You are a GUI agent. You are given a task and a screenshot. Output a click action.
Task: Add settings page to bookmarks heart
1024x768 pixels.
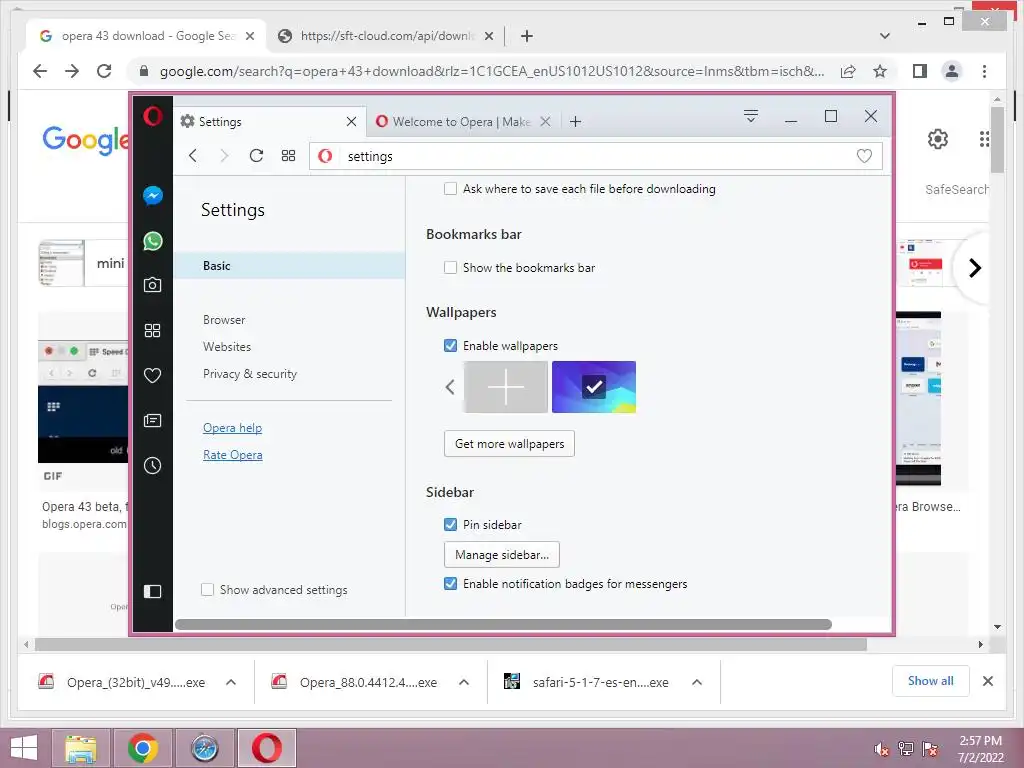pyautogui.click(x=864, y=156)
